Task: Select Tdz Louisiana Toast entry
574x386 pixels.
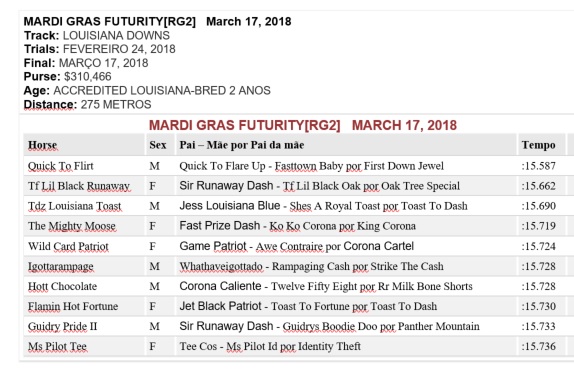Action: click(x=75, y=206)
